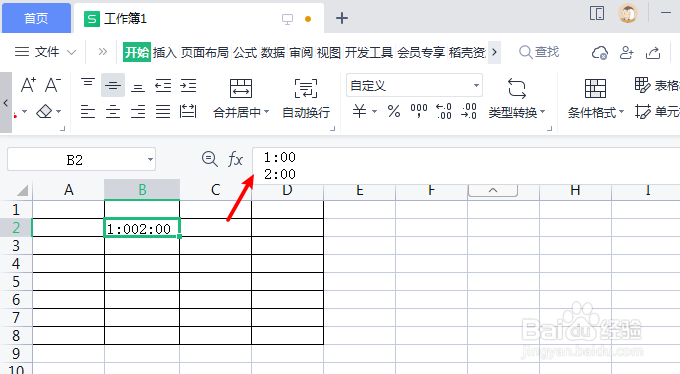Click the table style icon (表格)
The width and height of the screenshot is (680, 374).
click(642, 85)
